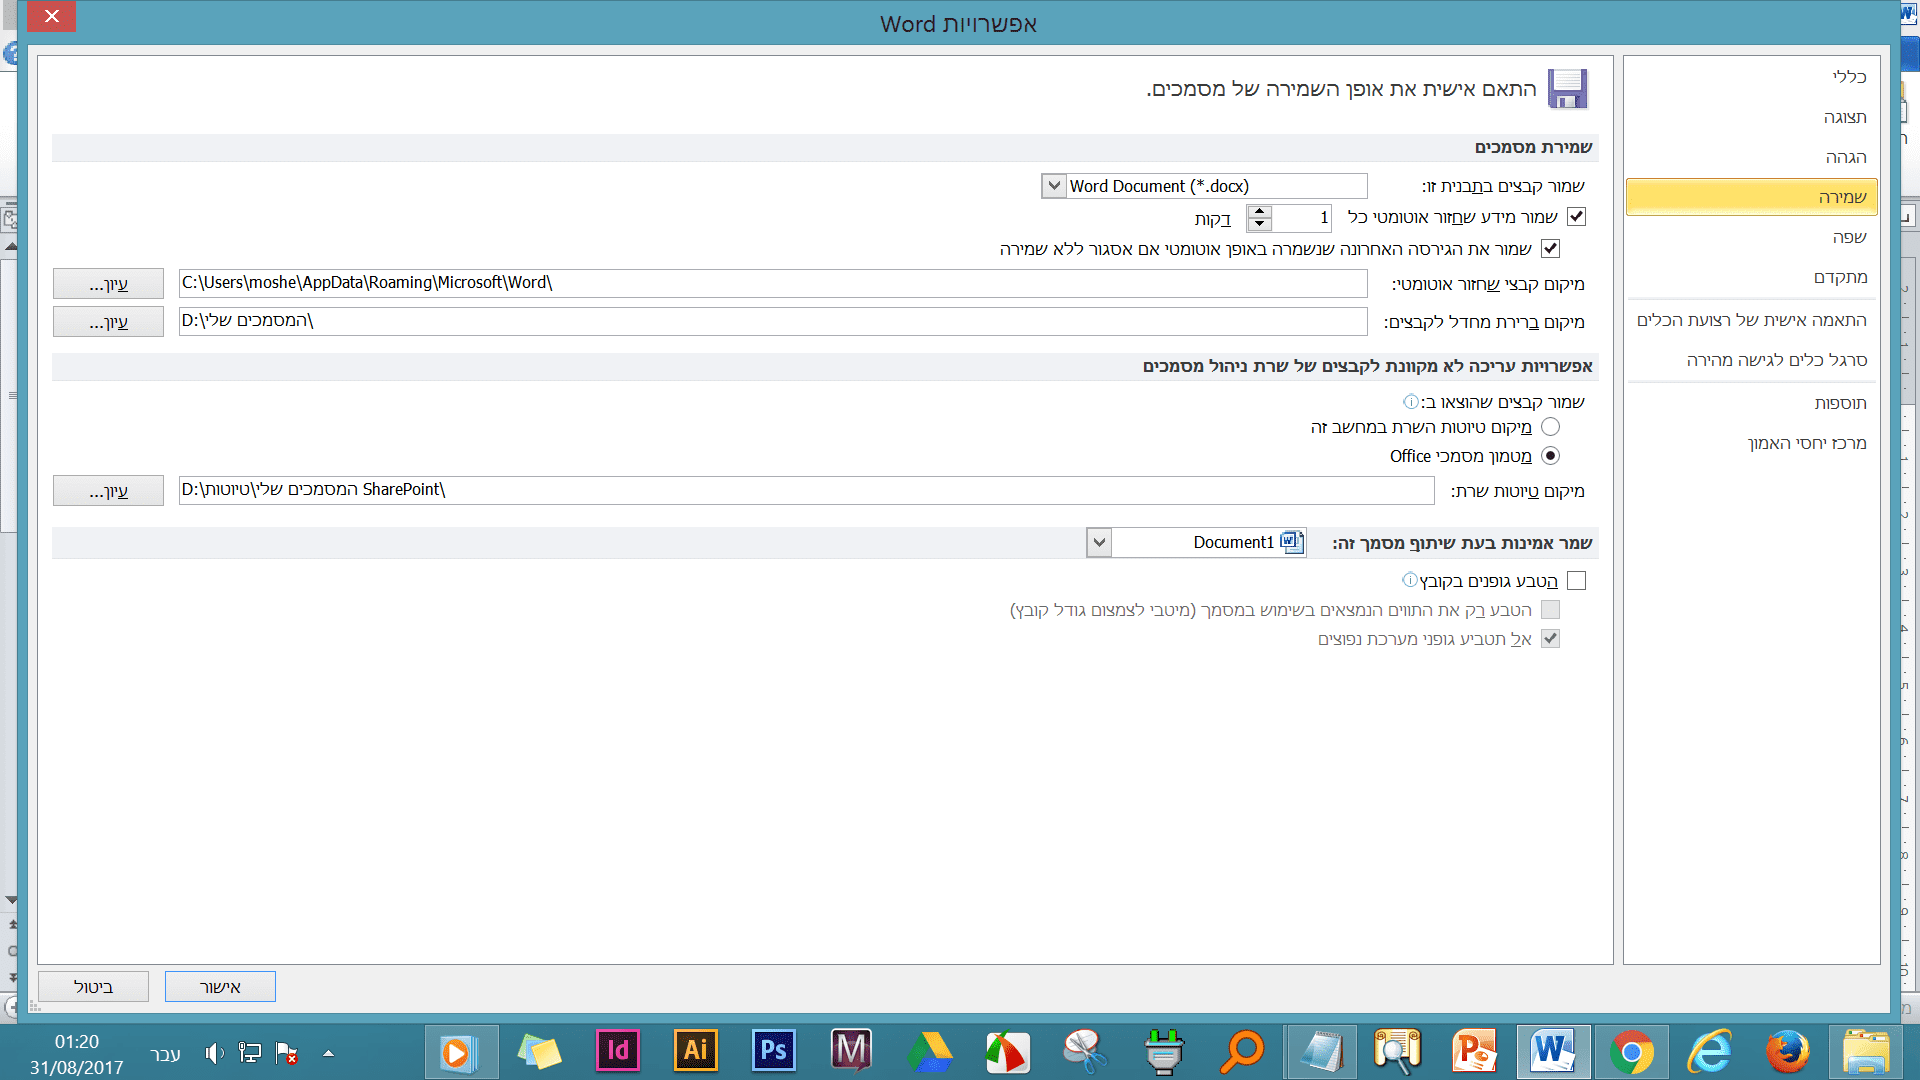Switch to the שפה options category

click(x=1849, y=237)
